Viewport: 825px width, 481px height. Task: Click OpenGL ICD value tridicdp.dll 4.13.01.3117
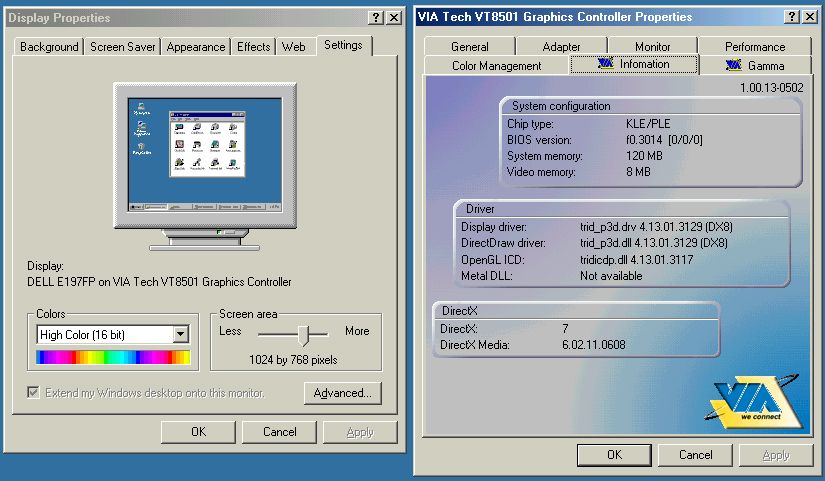[x=637, y=259]
